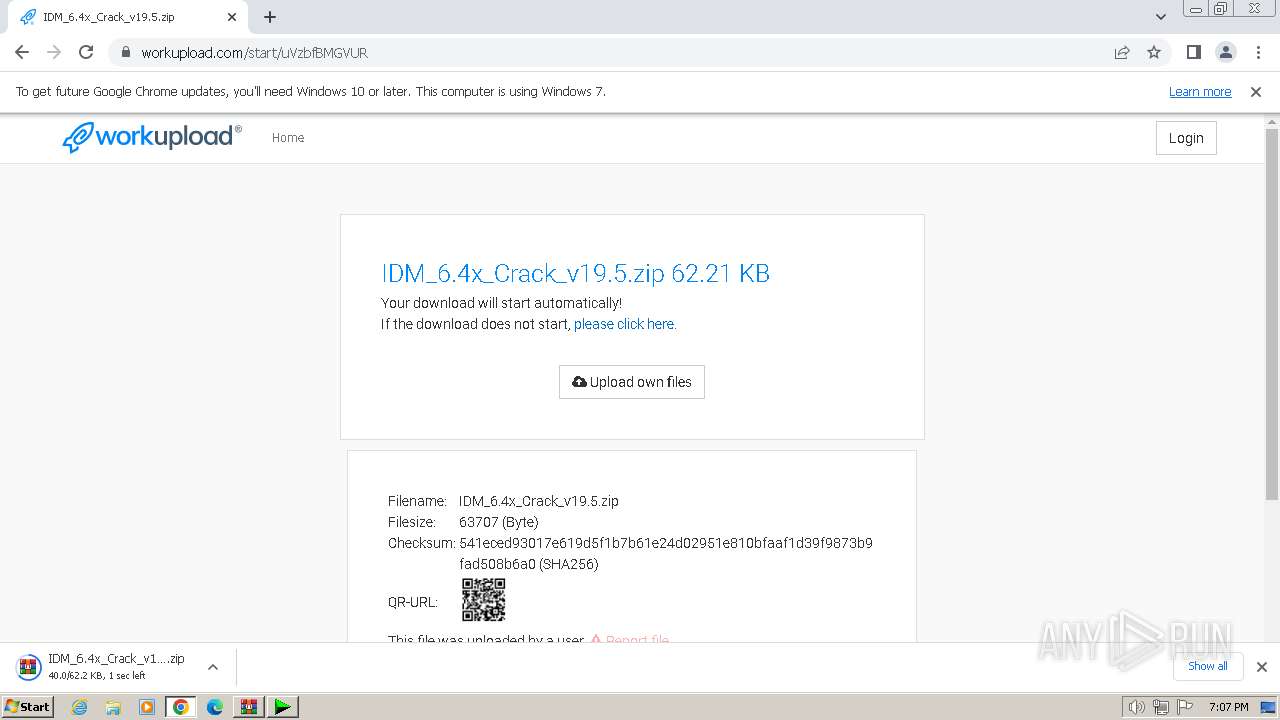Share this page icon in address bar
The image size is (1280, 720).
1122,52
